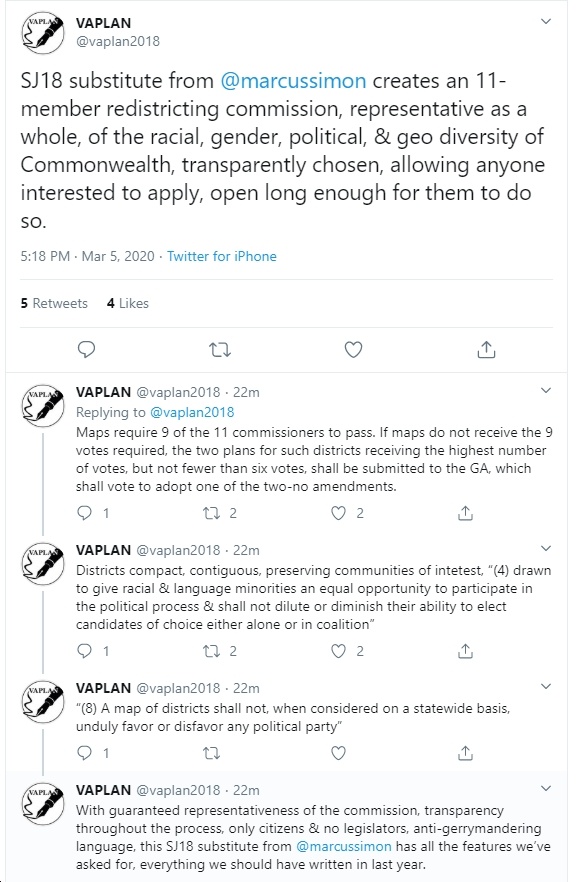The width and height of the screenshot is (582, 882).
Task: Like the 'Maps require 9 of the 11' reply
Action: pyautogui.click(x=338, y=513)
